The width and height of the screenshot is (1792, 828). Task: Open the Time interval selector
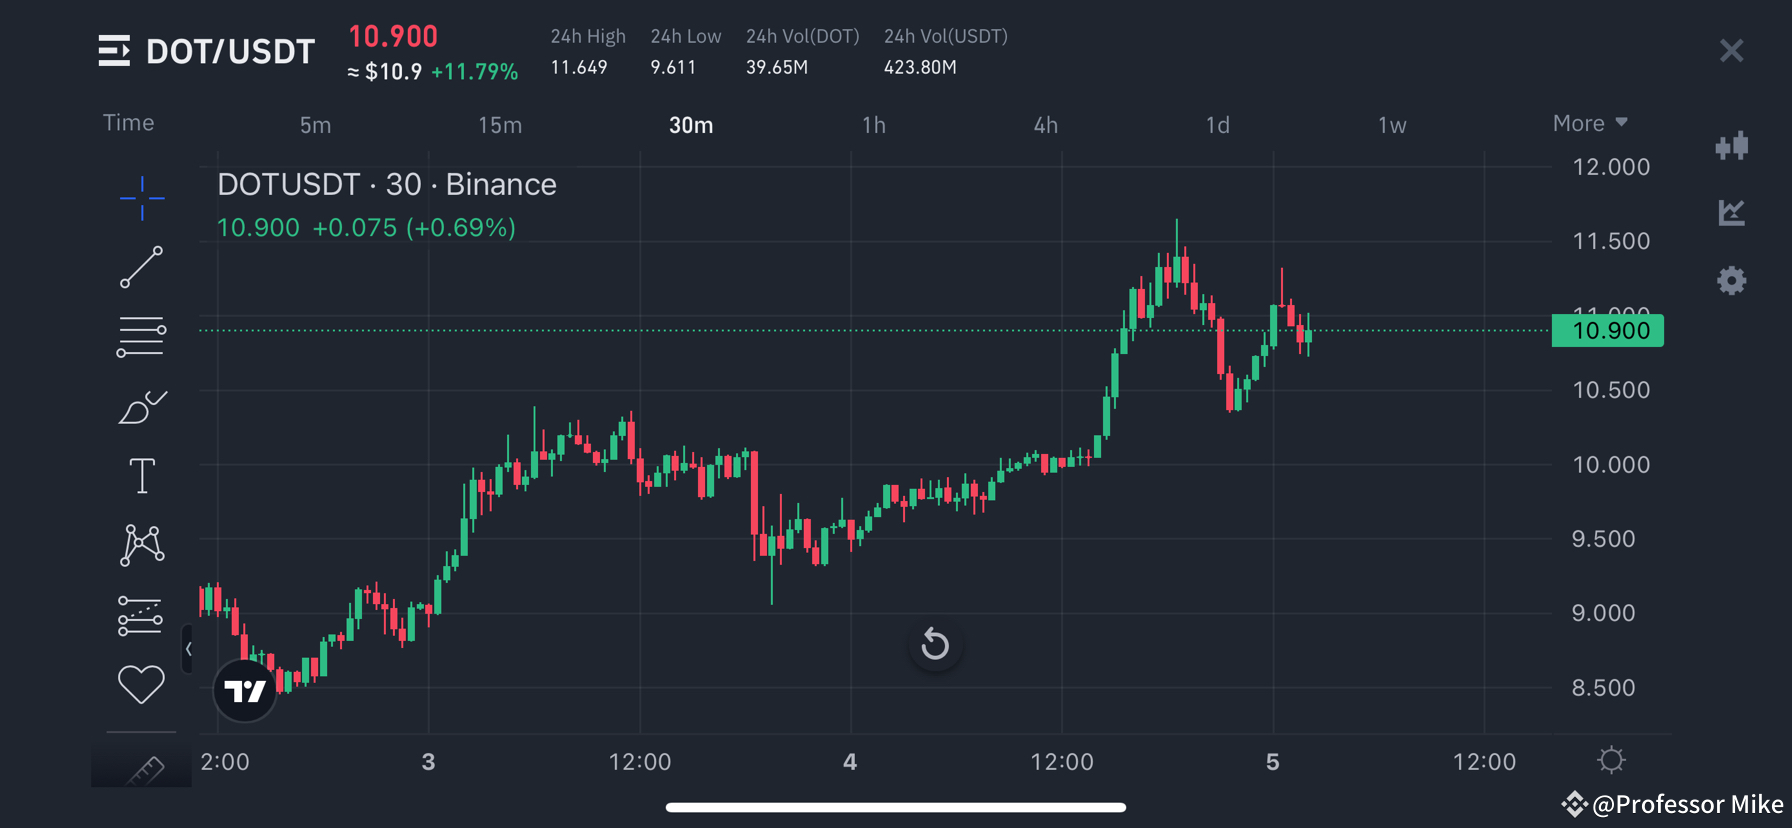tap(128, 122)
